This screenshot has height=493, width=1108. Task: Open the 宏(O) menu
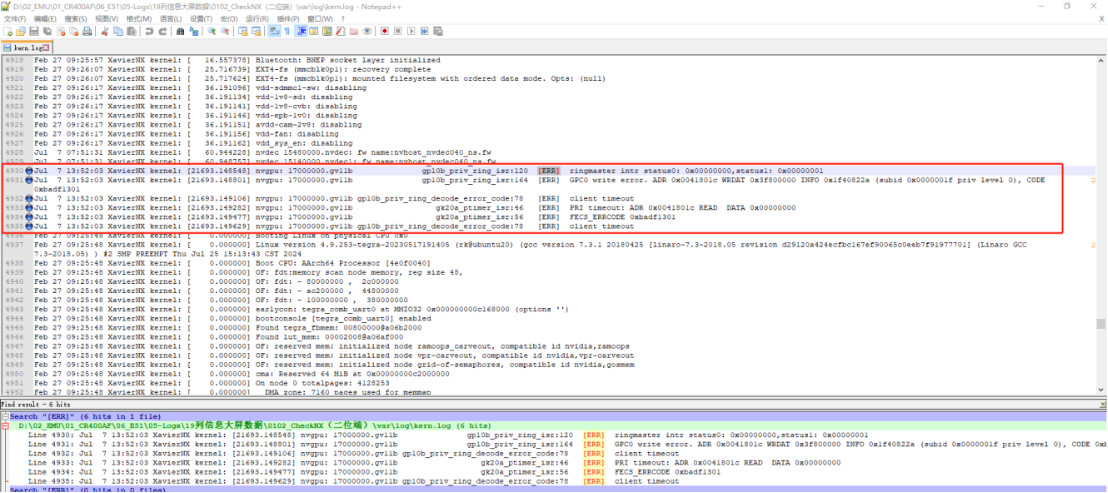[229, 18]
